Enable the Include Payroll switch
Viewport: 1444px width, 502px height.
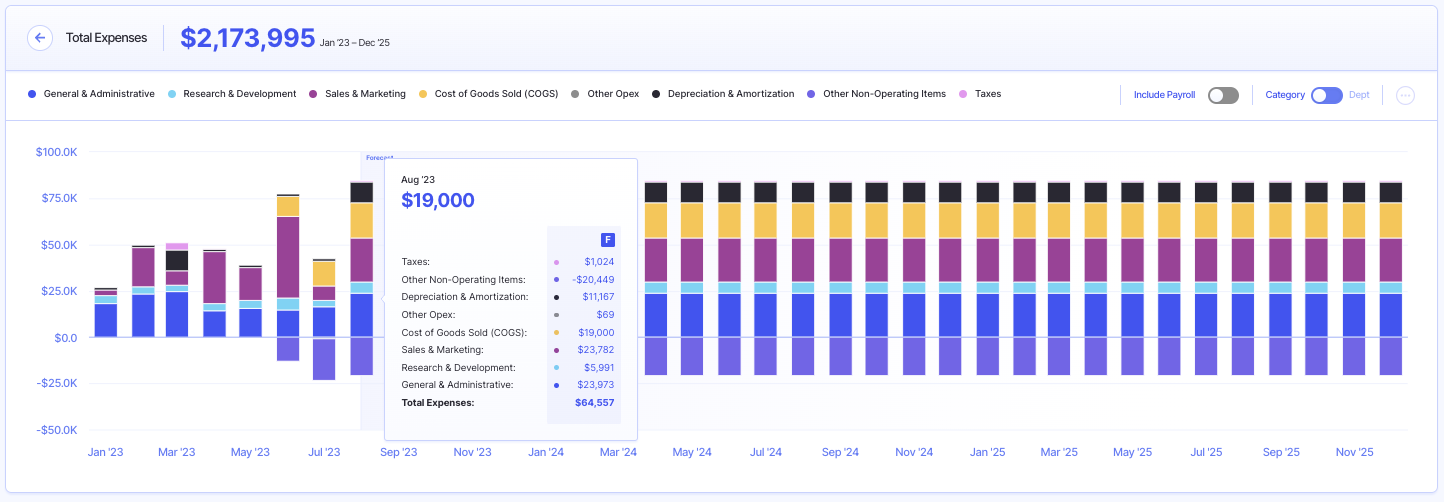[1222, 95]
